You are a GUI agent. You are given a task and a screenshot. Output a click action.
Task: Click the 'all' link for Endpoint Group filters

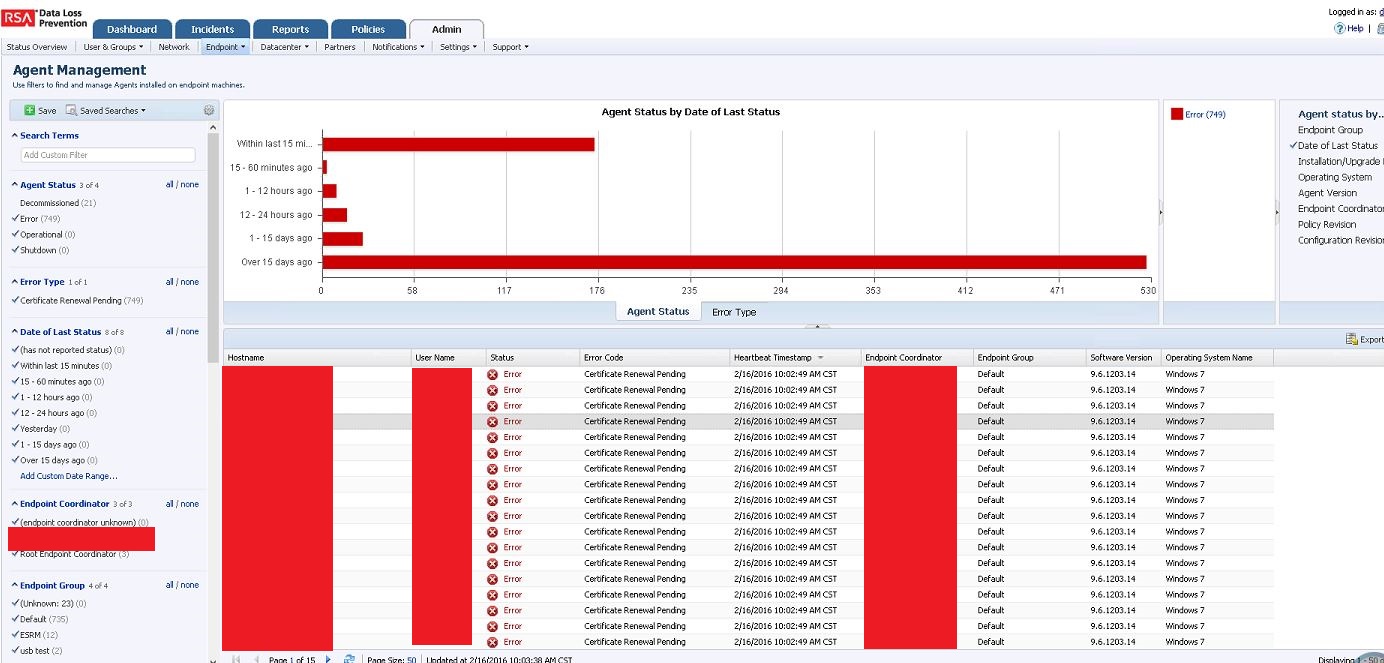[172, 584]
